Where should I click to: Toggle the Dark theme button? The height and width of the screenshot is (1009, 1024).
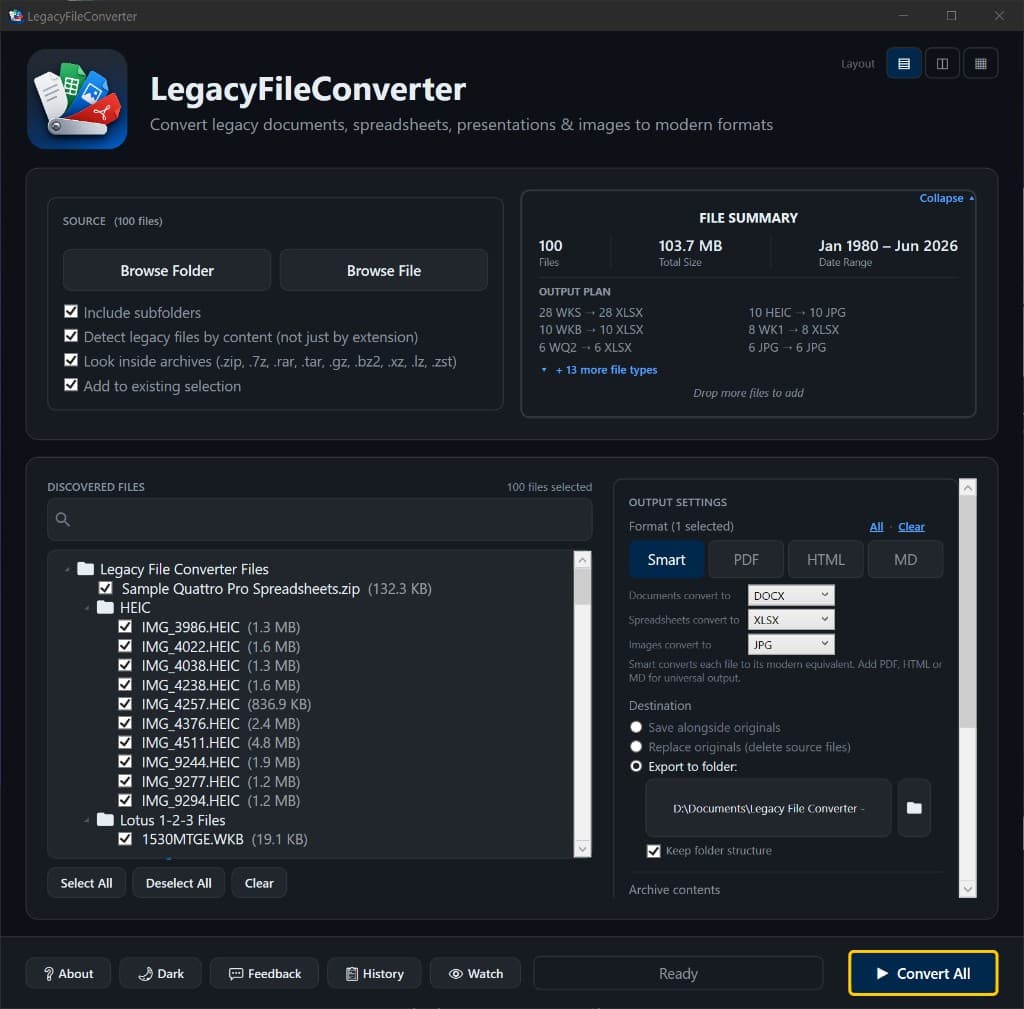click(161, 973)
